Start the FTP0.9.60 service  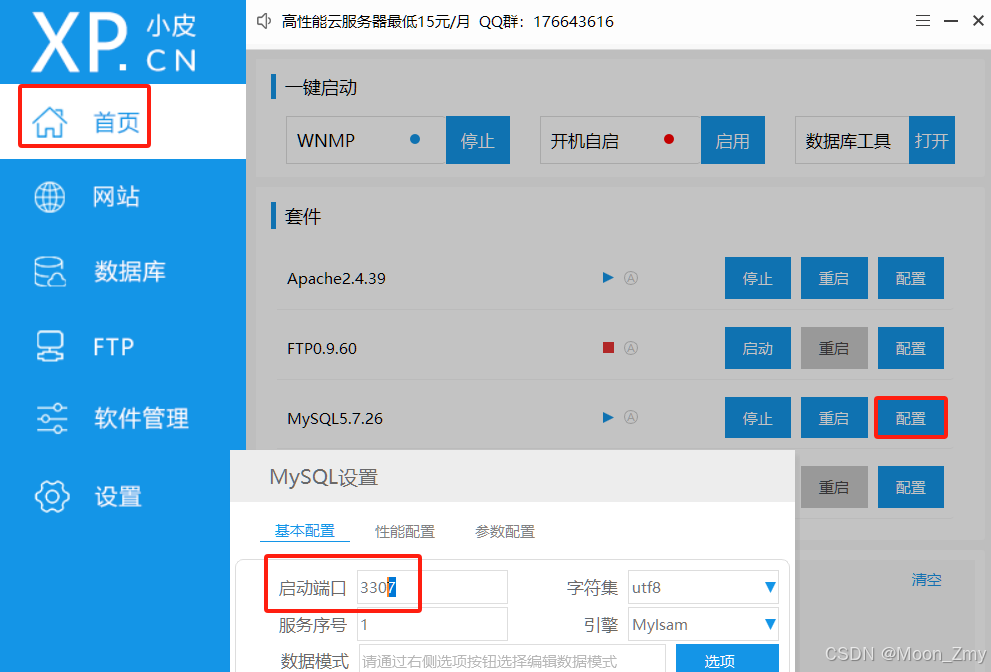[x=757, y=348]
